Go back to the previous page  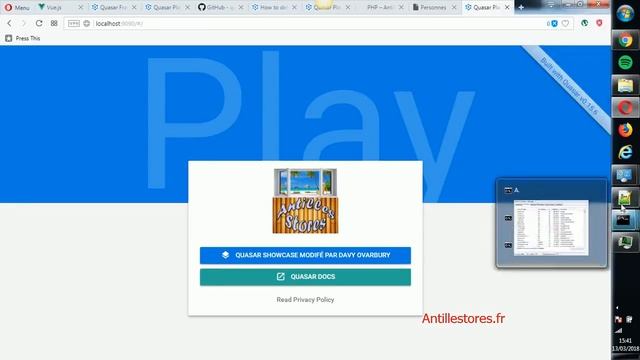point(9,24)
